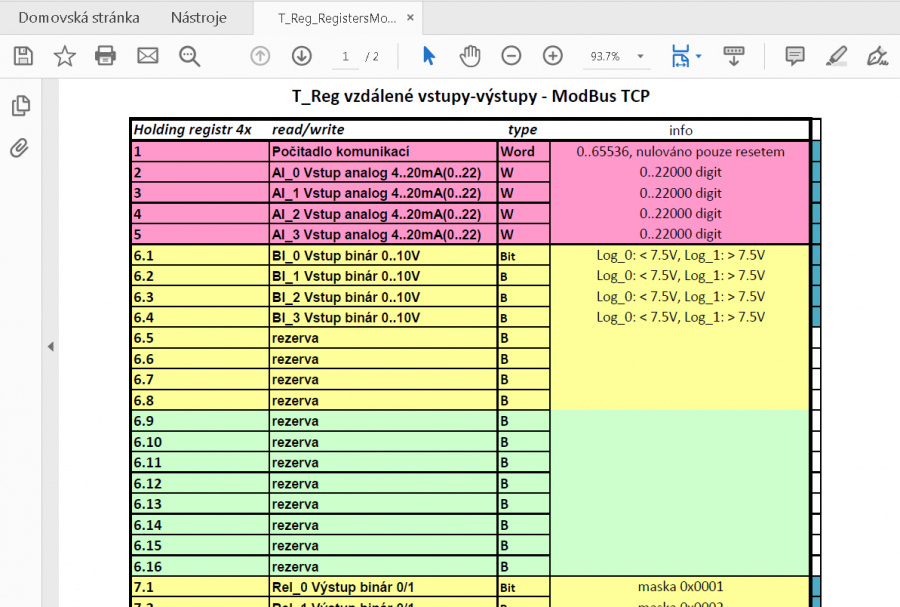Open the page thumbnails panel icon

pos(21,106)
